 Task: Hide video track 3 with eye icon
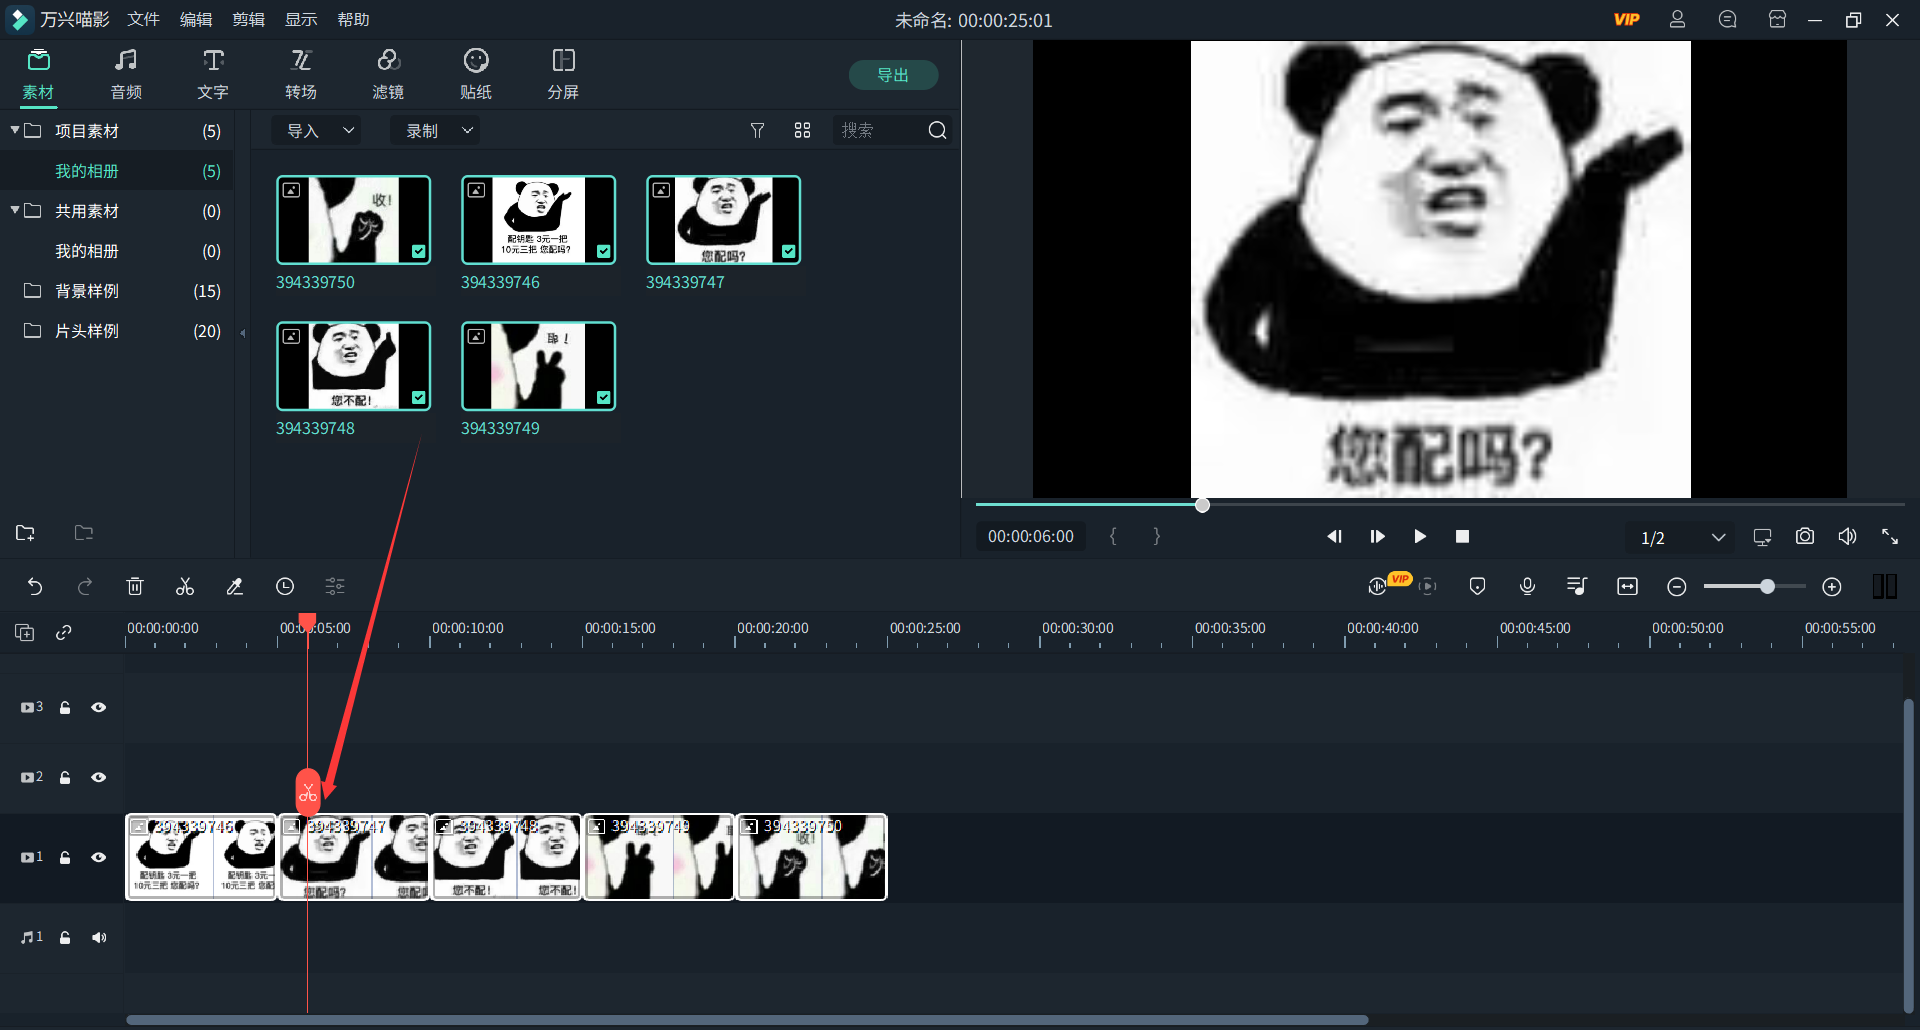[99, 707]
